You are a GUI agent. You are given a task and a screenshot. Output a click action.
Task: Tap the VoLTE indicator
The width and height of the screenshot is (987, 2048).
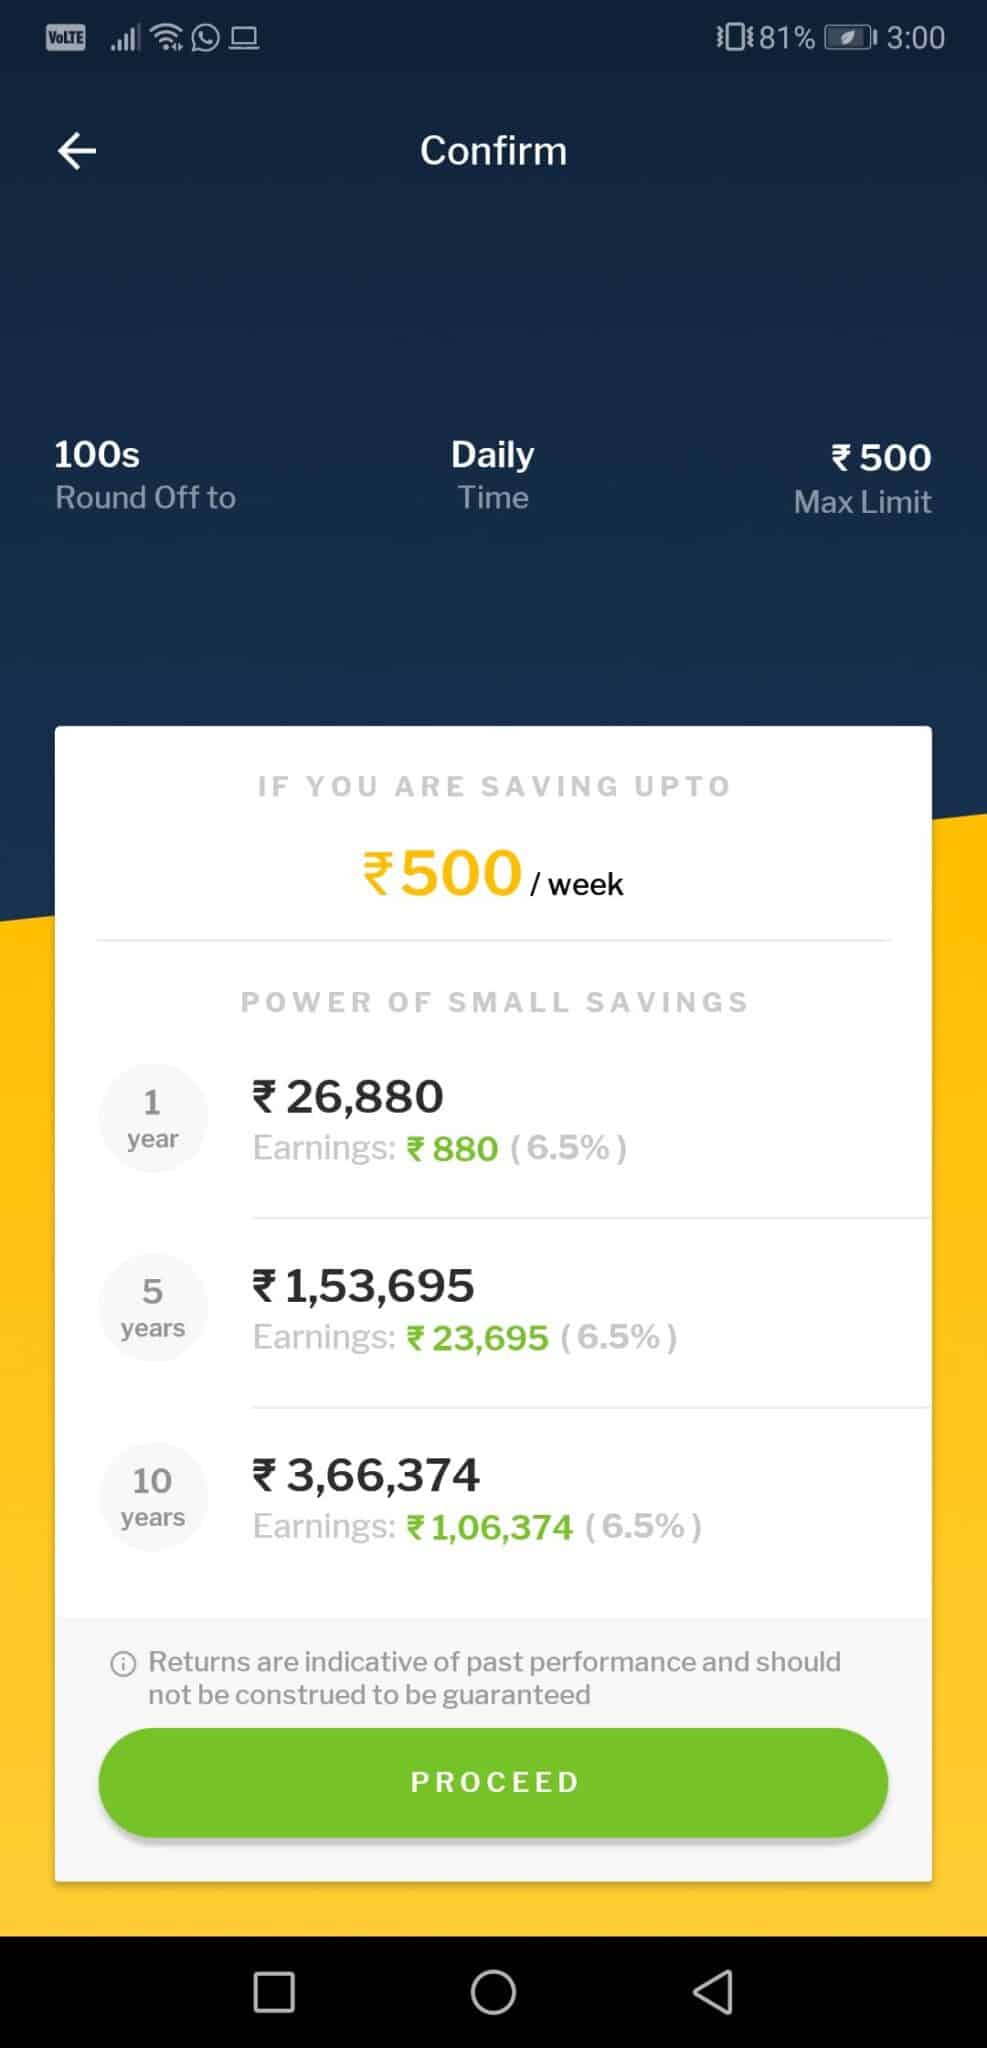tap(65, 36)
